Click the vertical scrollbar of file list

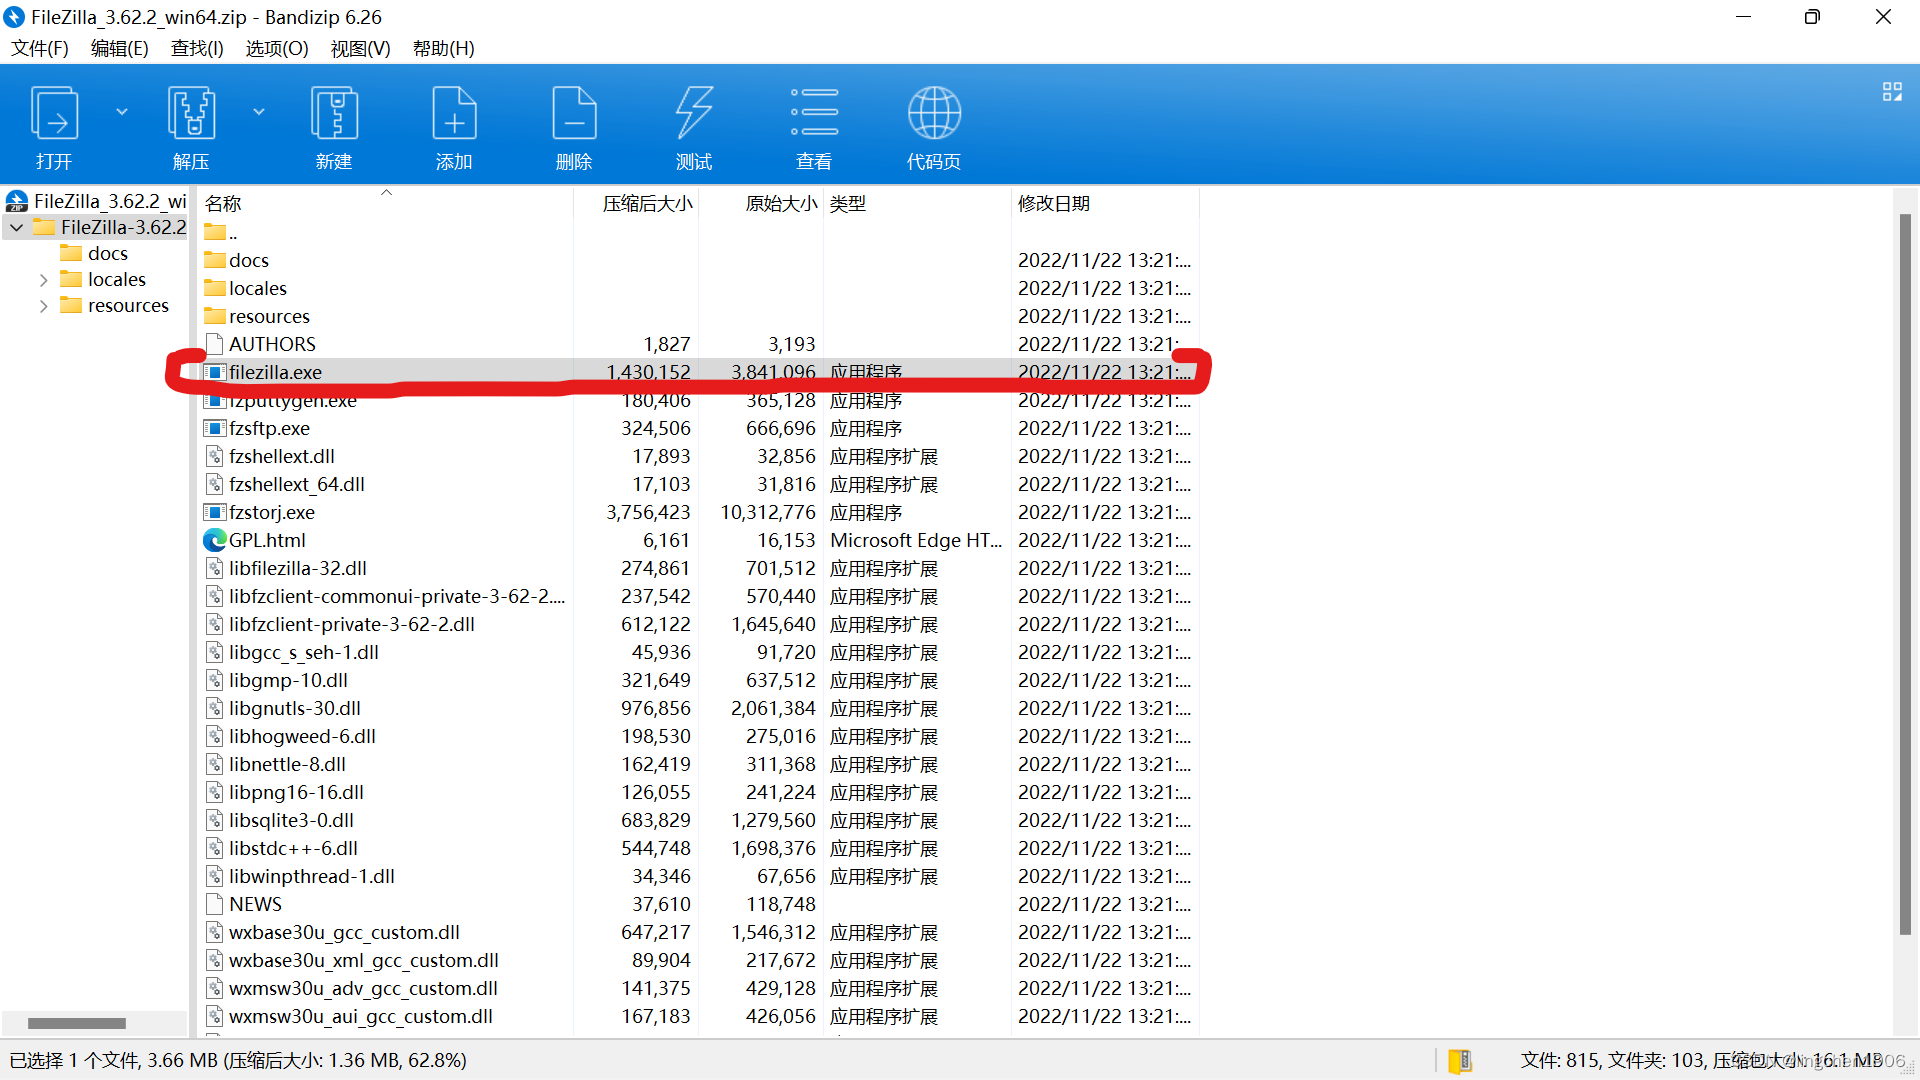coord(1905,575)
